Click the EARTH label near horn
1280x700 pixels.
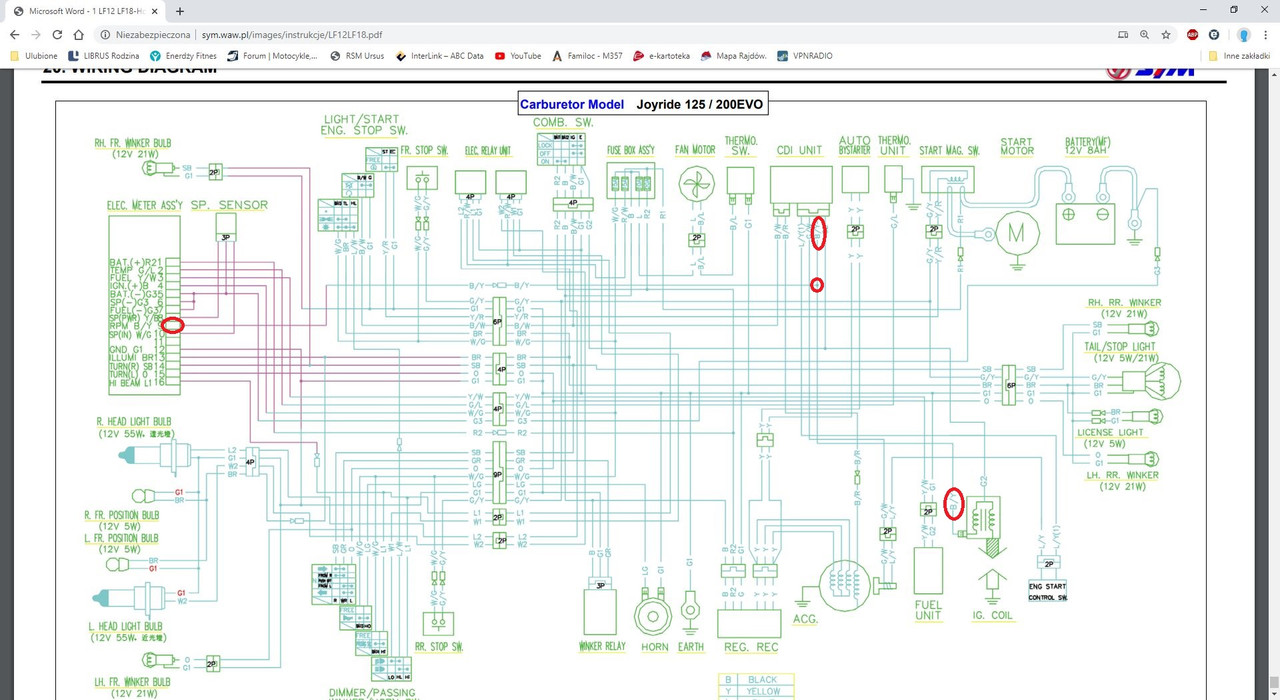pyautogui.click(x=690, y=646)
